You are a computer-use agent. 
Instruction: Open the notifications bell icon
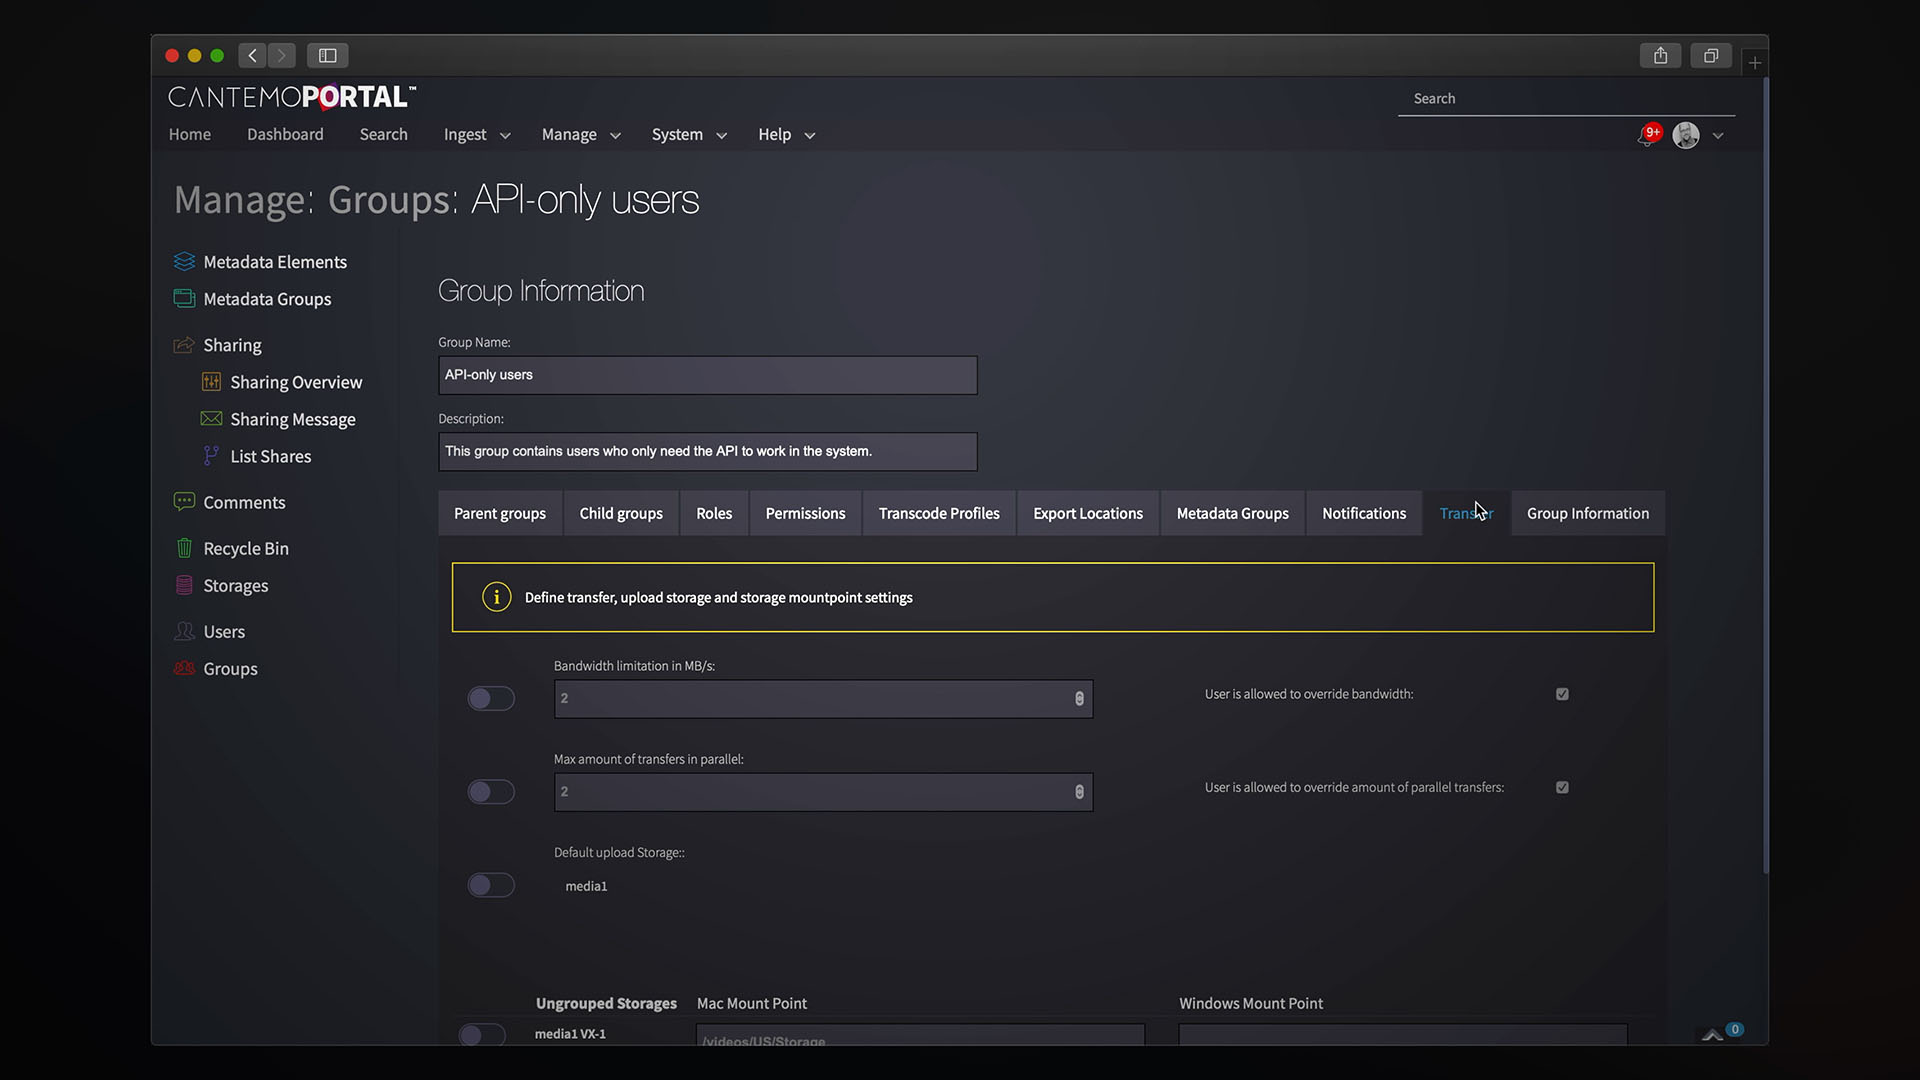point(1645,136)
